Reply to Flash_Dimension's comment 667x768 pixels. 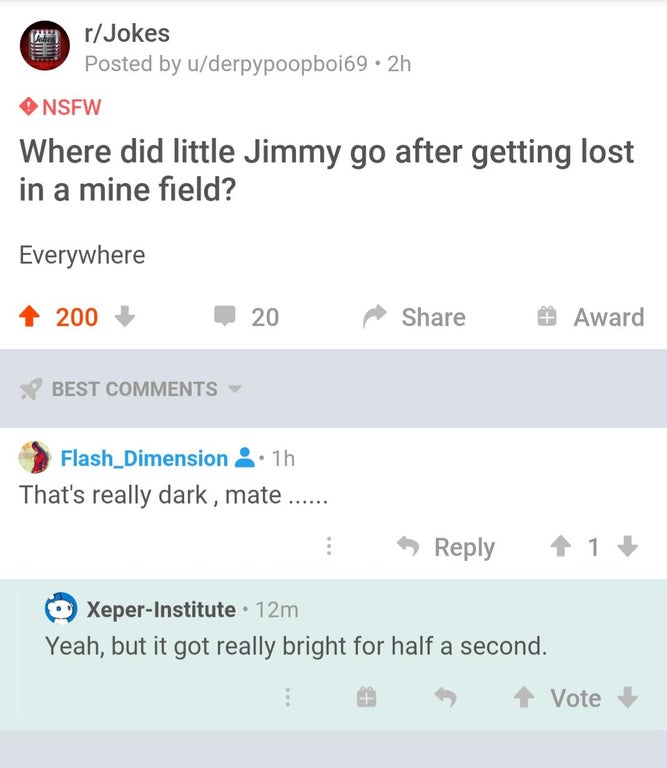tap(445, 547)
